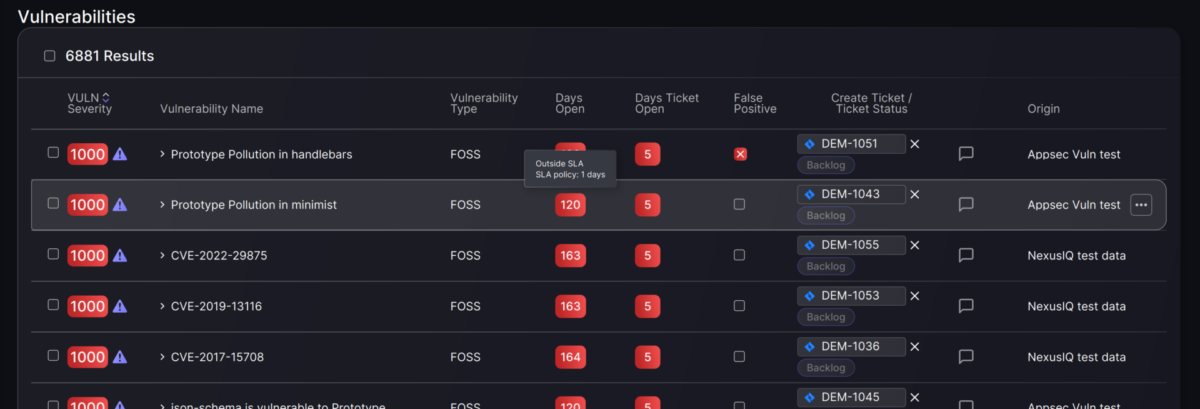
Task: Remove ticket DEM-1043 with X icon
Action: point(914,194)
